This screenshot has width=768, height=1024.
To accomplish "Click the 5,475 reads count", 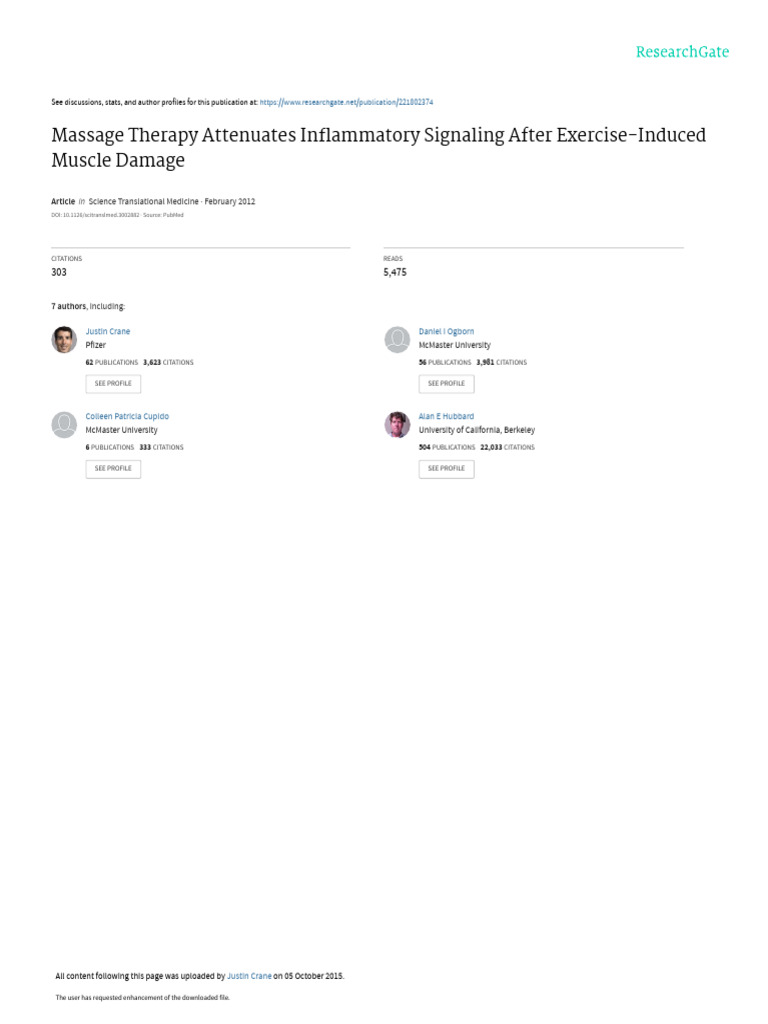I will 394,272.
